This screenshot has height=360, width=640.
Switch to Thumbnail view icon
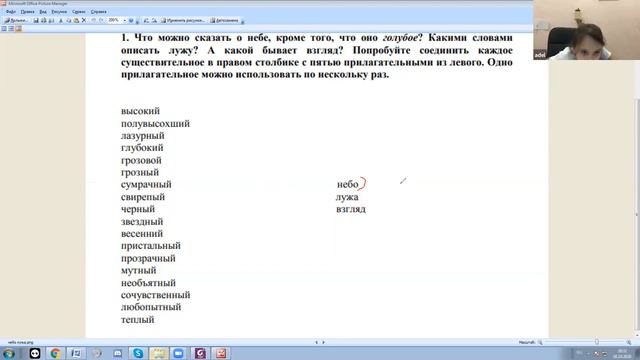[x=4, y=29]
